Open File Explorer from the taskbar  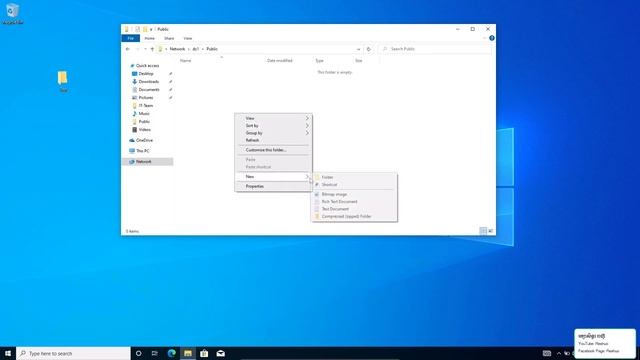click(x=188, y=353)
